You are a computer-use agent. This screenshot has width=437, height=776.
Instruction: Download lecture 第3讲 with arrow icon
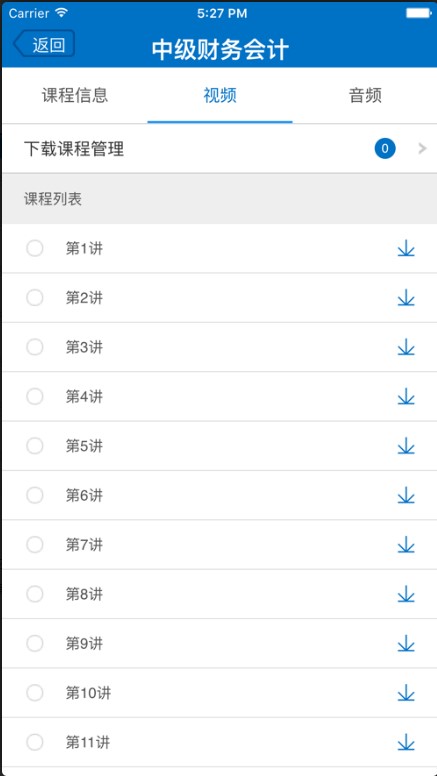point(406,347)
